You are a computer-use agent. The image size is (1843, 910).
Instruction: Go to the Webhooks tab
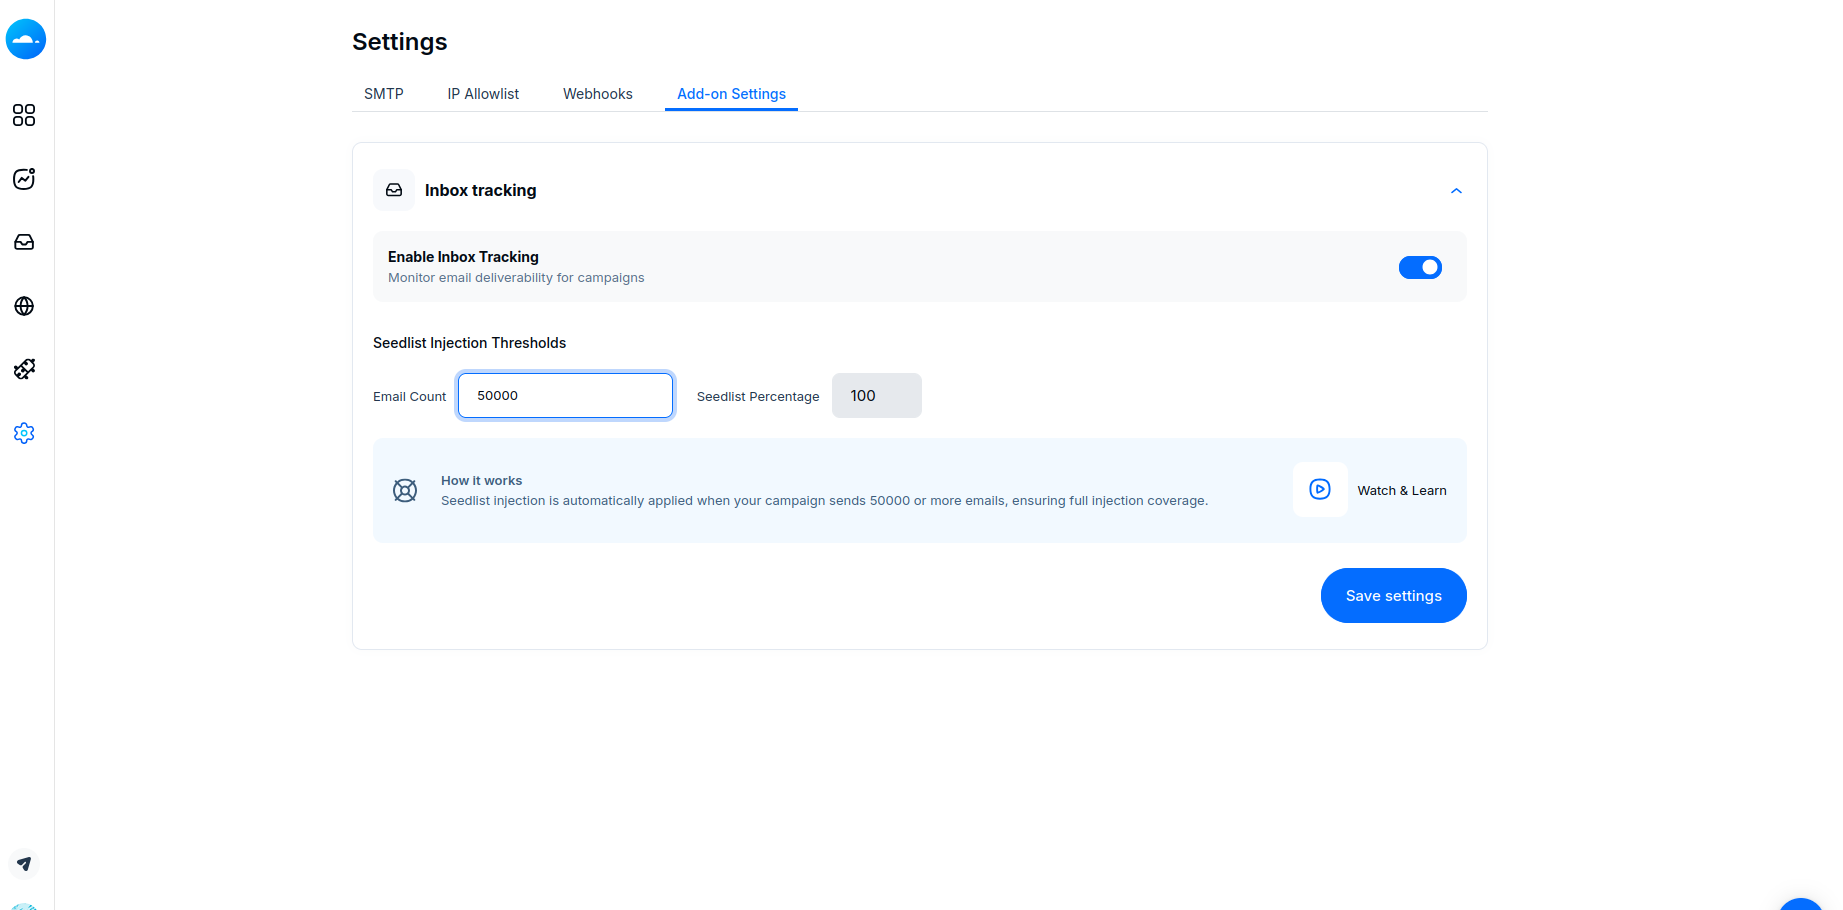(598, 94)
